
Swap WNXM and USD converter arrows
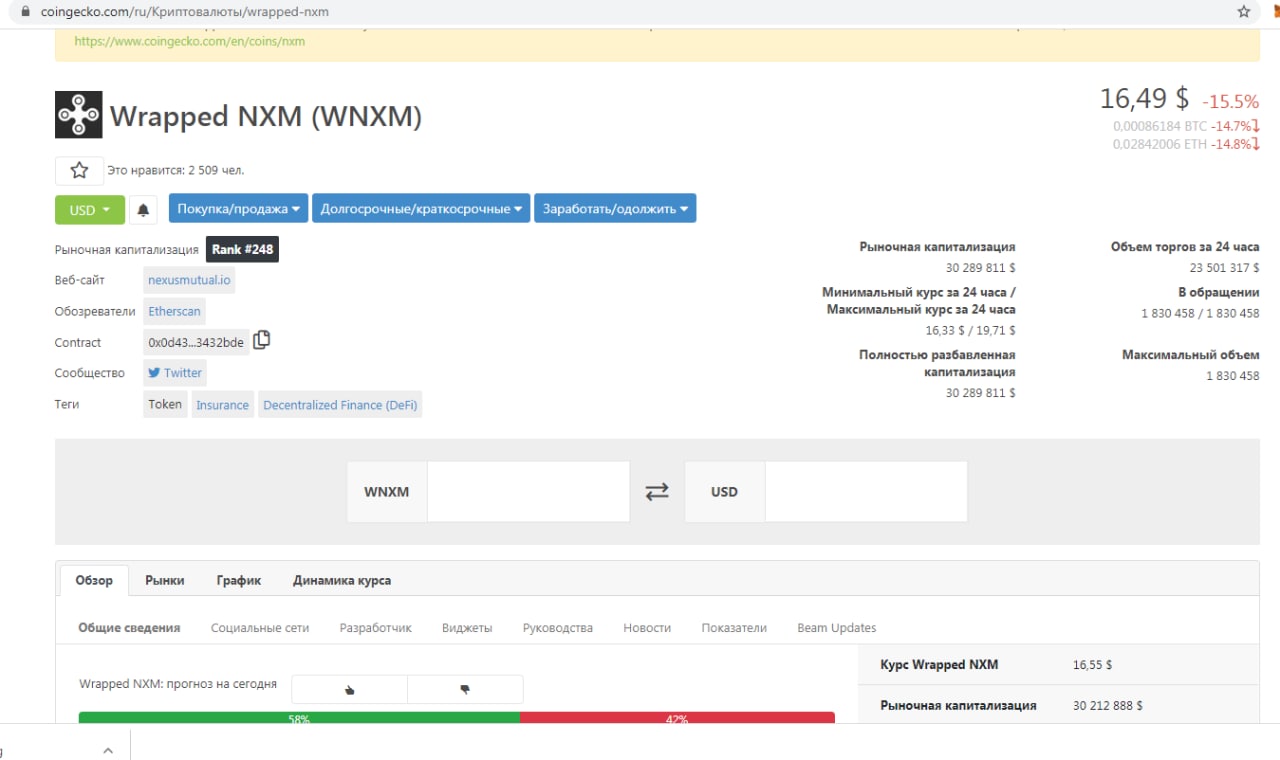coord(657,491)
